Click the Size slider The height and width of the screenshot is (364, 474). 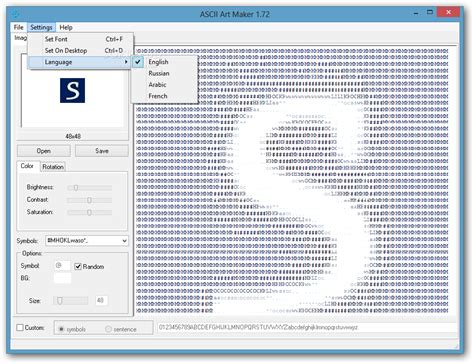(71, 301)
